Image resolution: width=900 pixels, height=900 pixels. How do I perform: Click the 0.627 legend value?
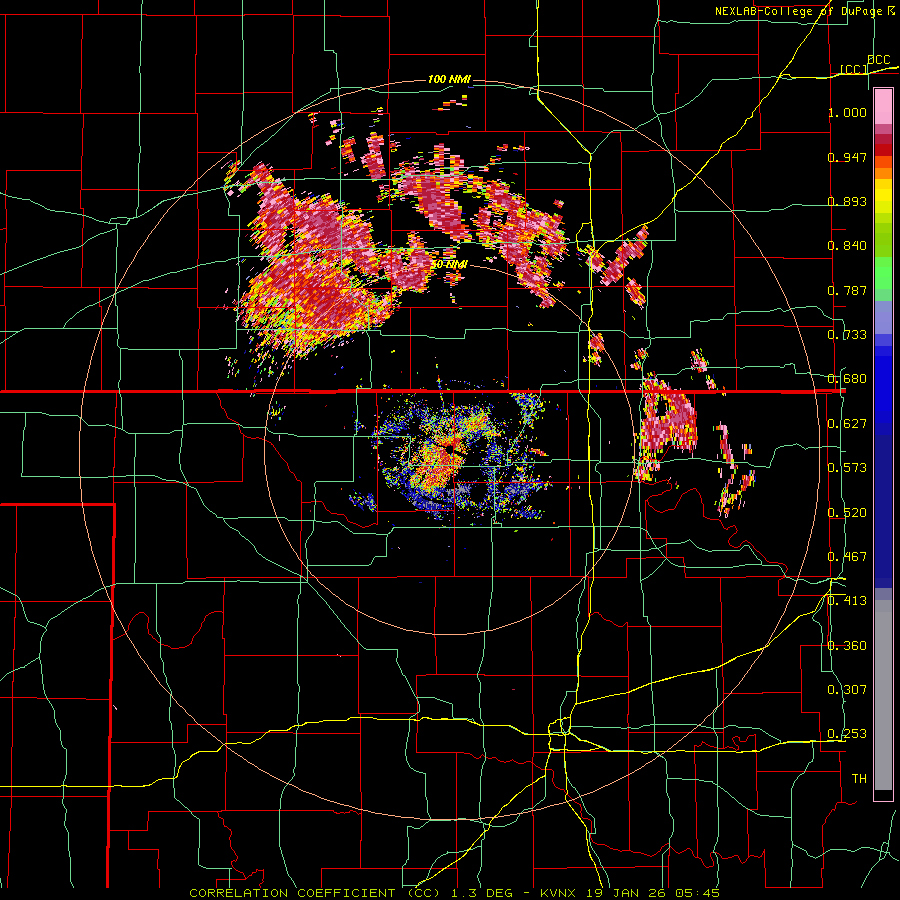pos(847,424)
